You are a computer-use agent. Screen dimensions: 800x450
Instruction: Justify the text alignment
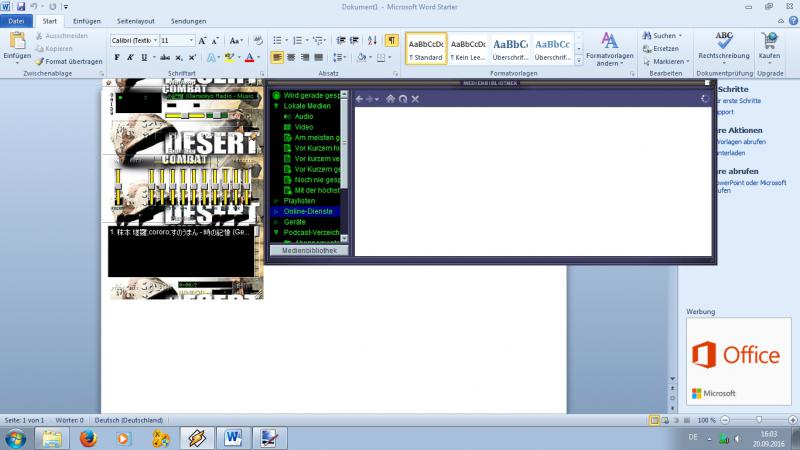[318, 58]
